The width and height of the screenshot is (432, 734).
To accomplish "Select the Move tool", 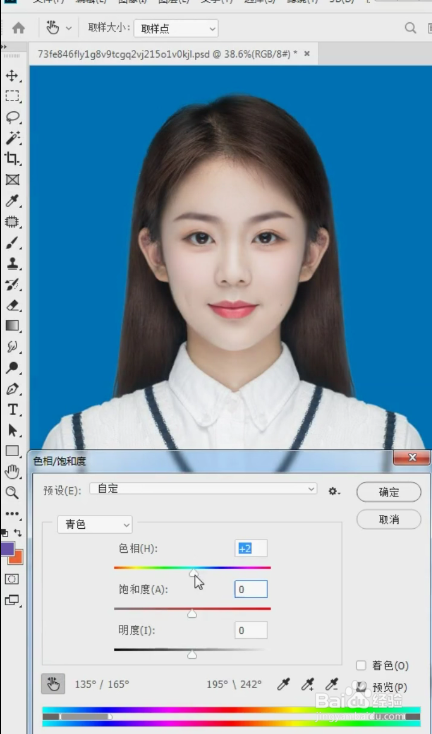I will [12, 76].
